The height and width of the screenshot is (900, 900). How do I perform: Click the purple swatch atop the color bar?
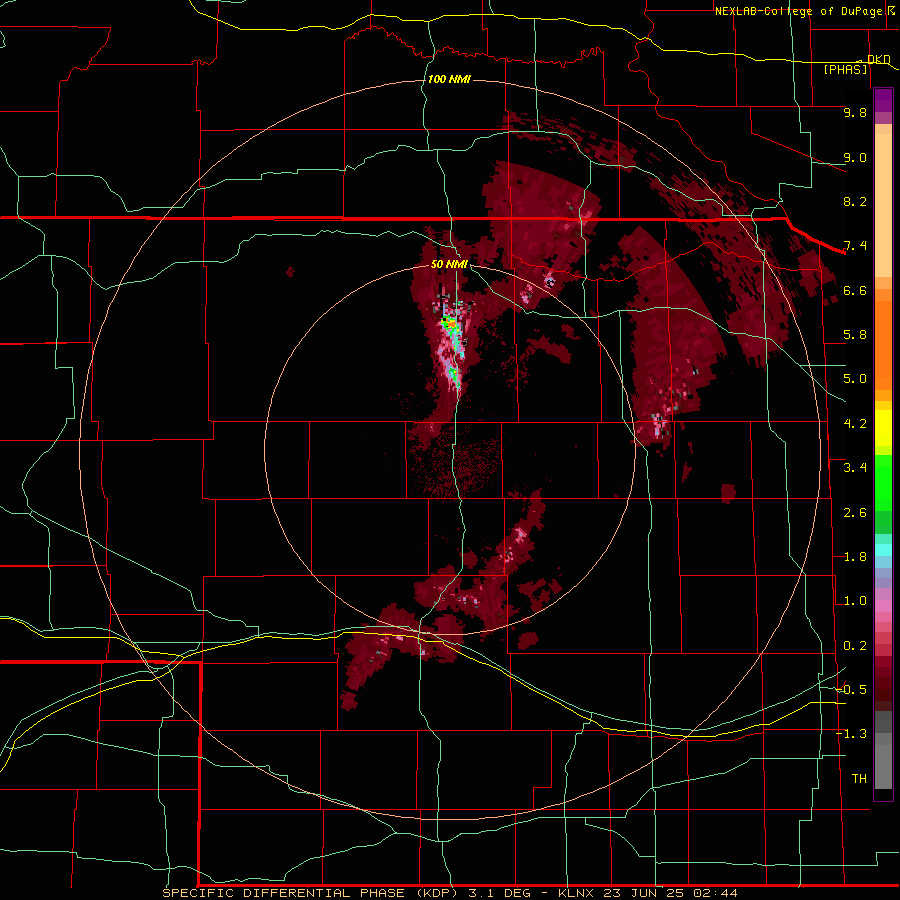pyautogui.click(x=883, y=100)
